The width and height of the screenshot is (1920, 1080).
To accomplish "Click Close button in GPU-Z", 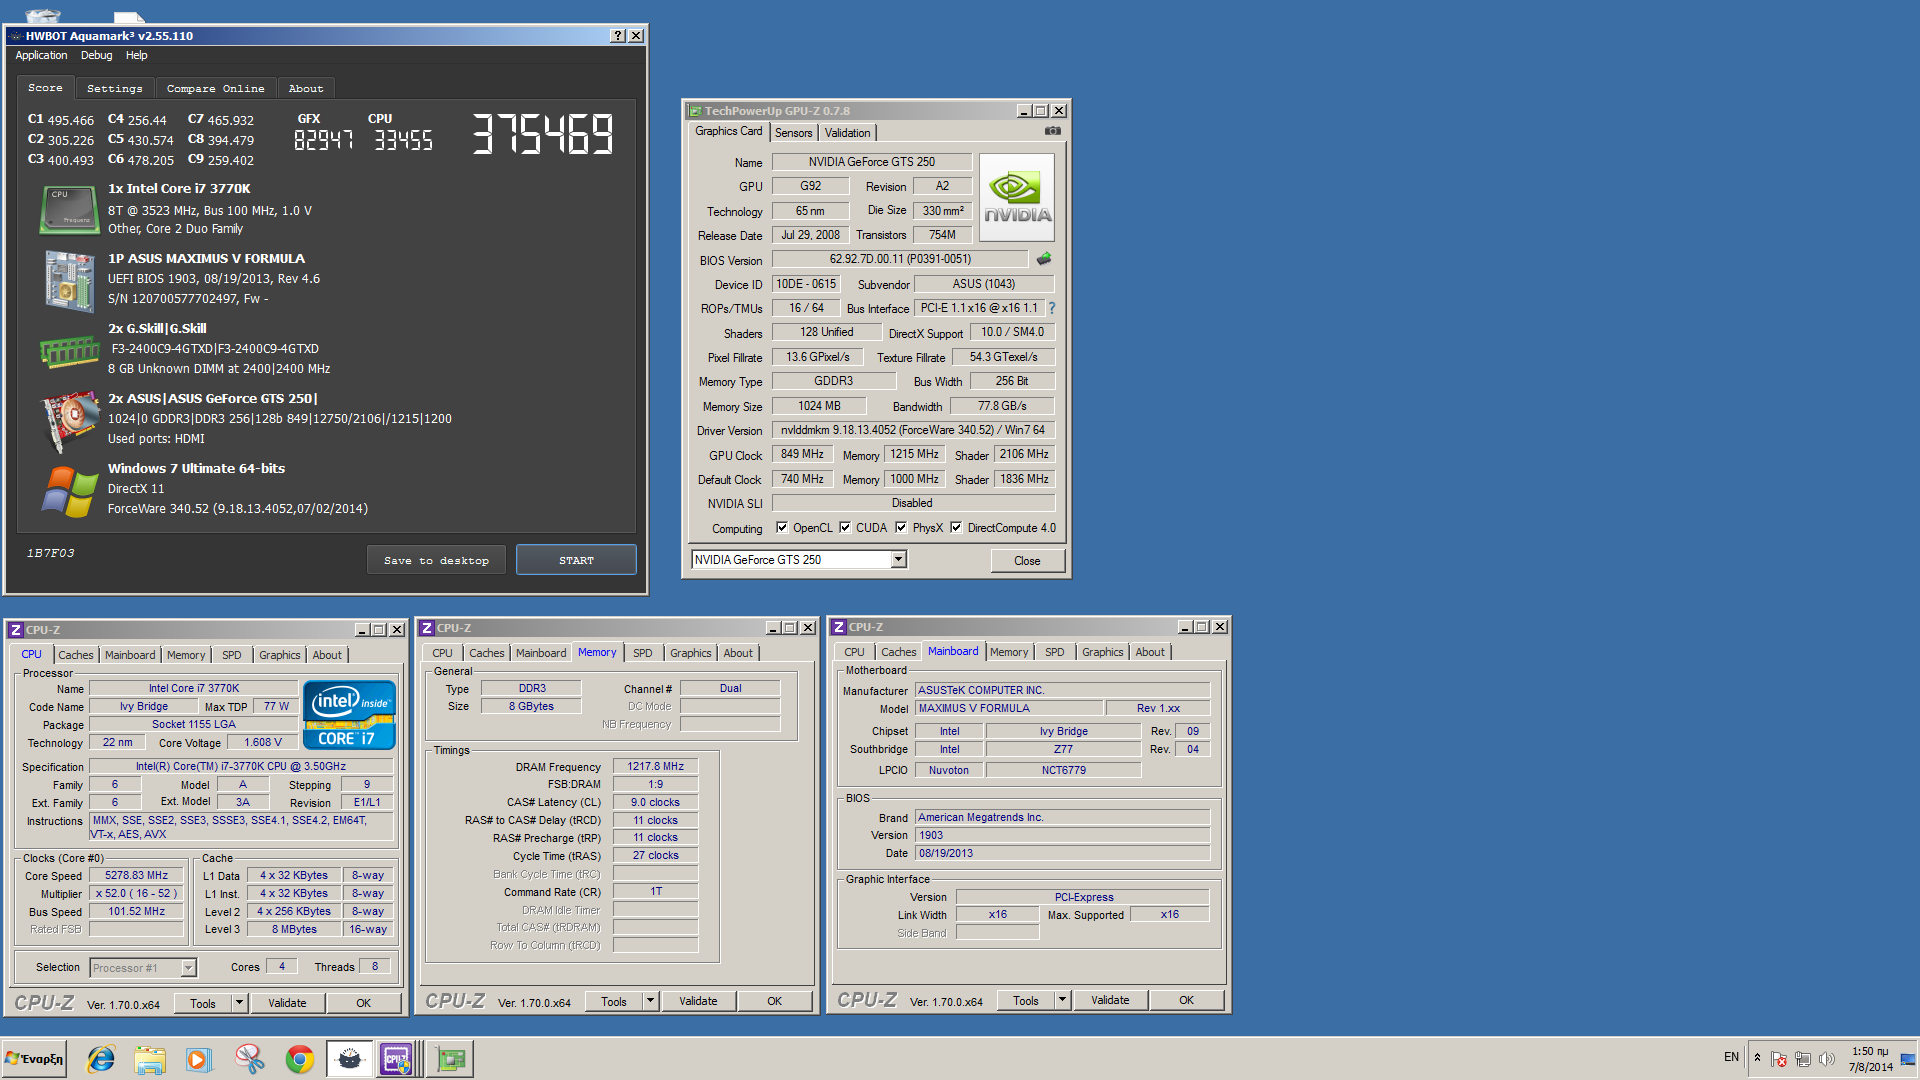I will pos(1027,560).
